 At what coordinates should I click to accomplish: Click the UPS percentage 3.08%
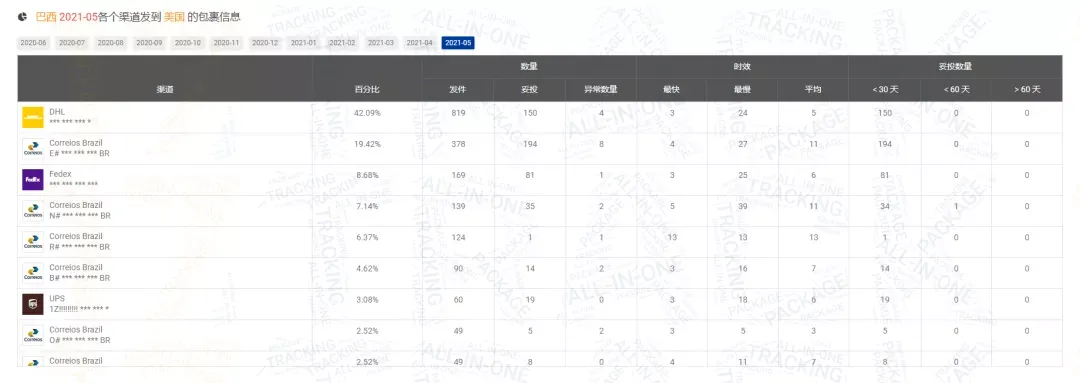point(367,299)
